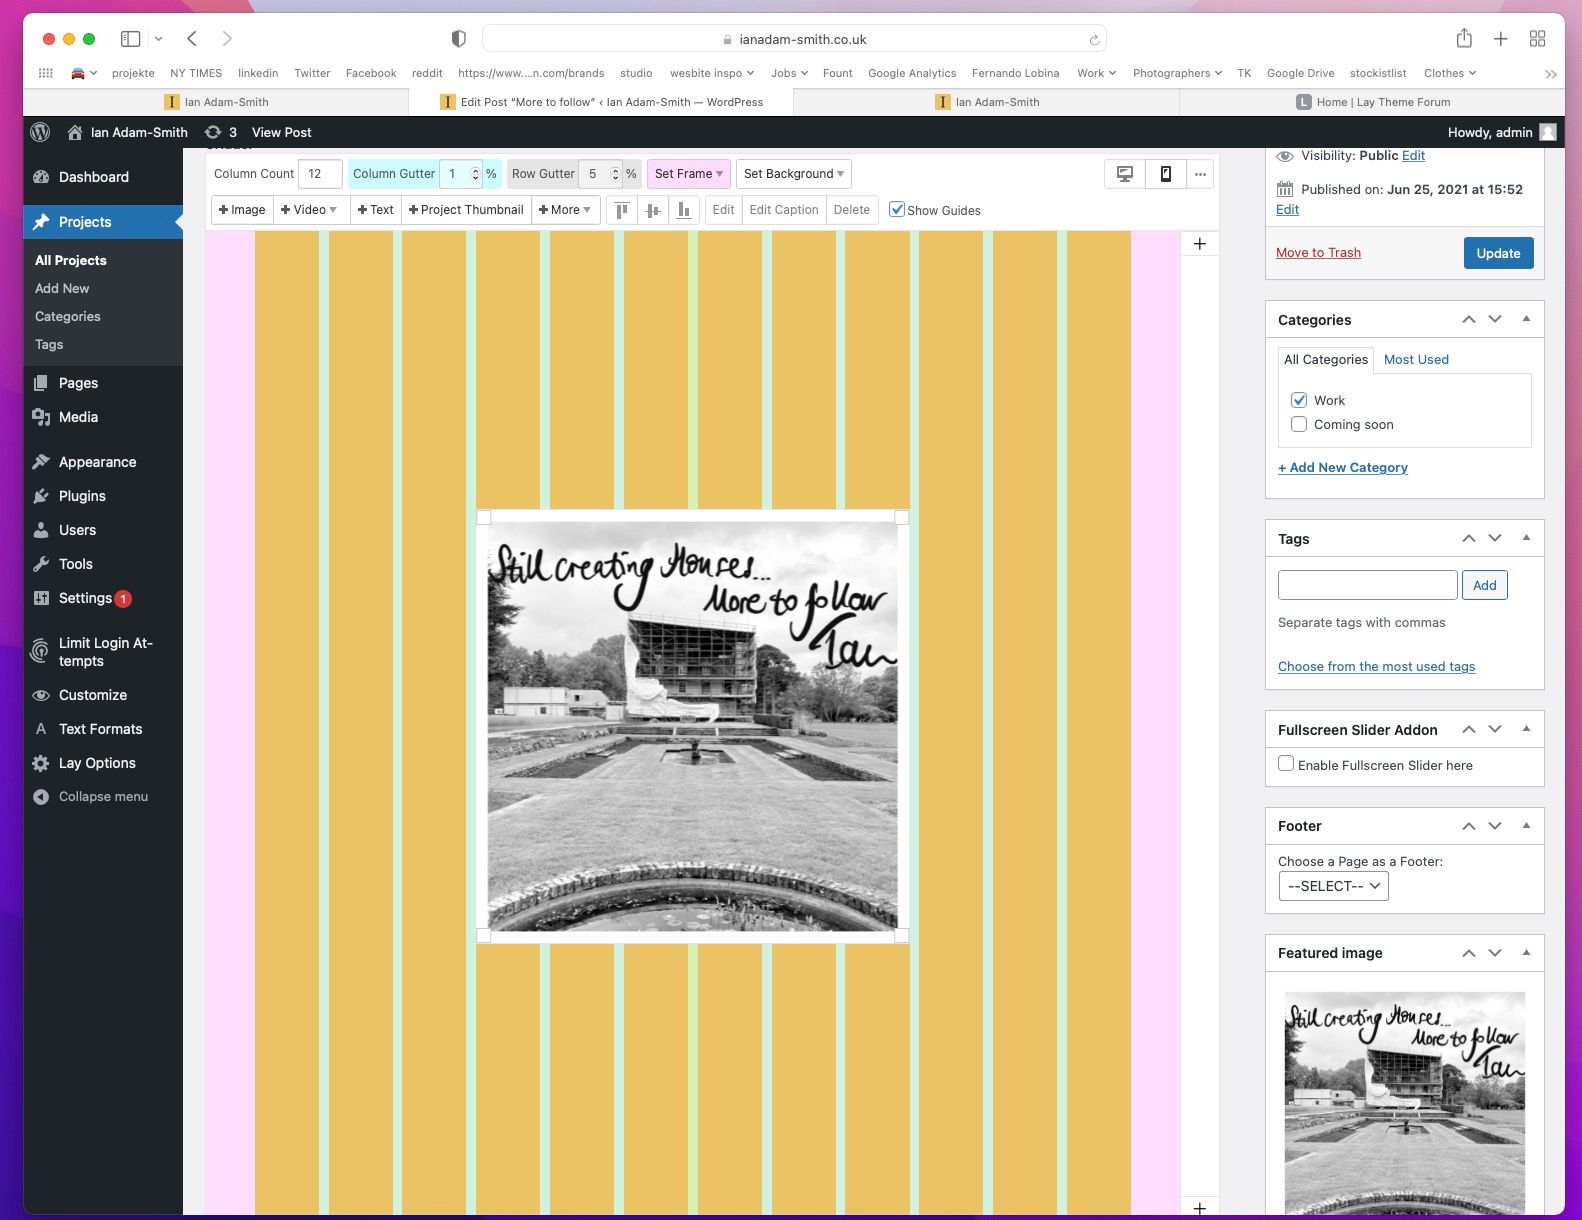Open the Set Frame dropdown

(688, 174)
